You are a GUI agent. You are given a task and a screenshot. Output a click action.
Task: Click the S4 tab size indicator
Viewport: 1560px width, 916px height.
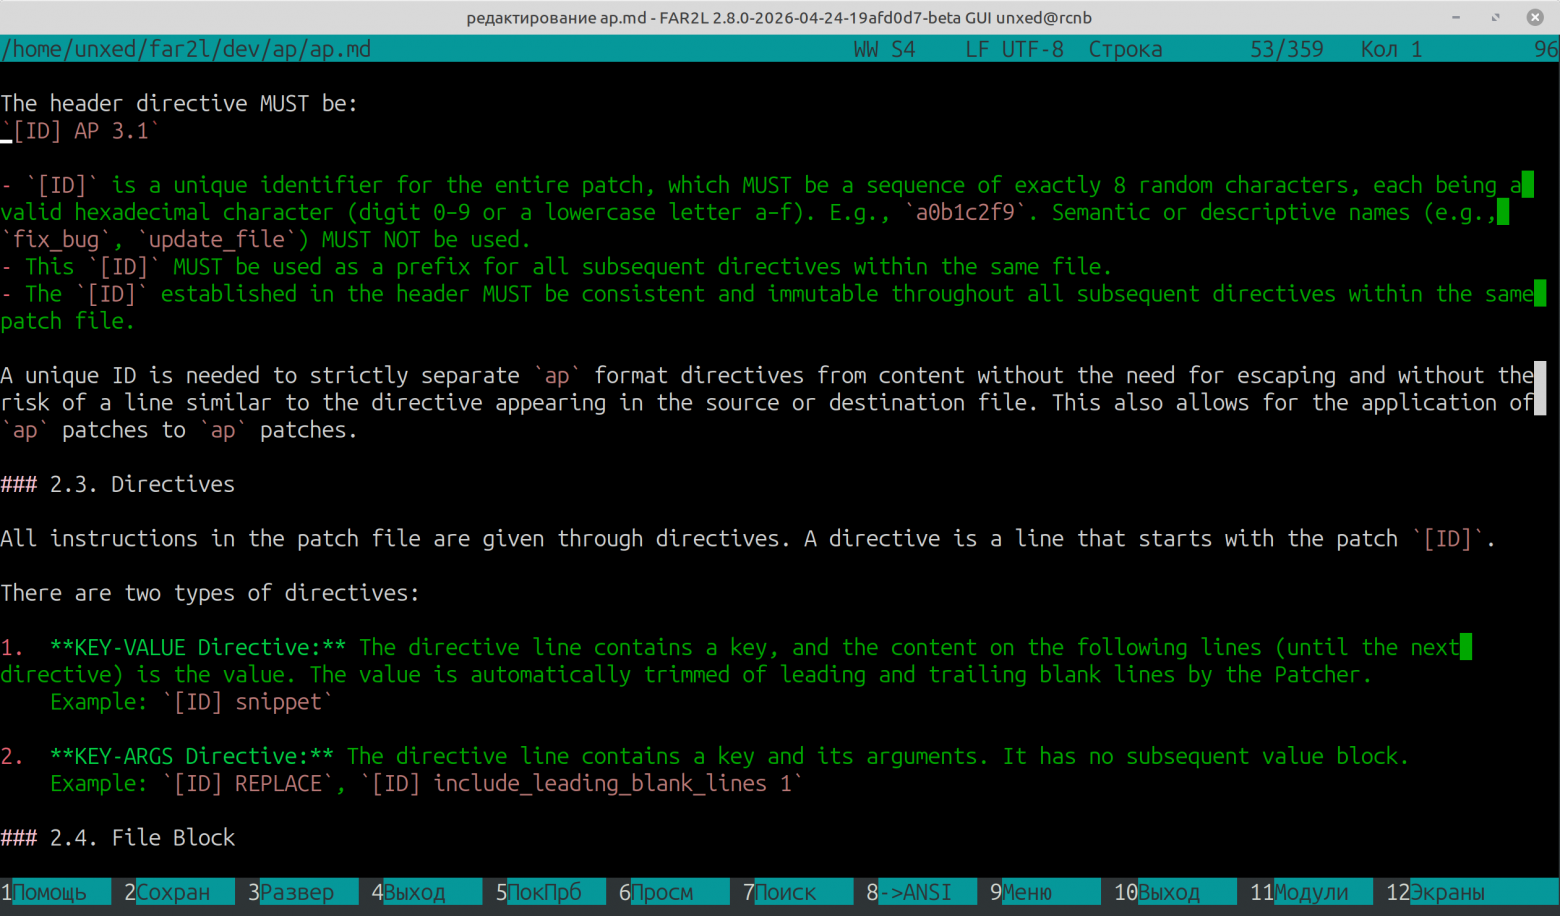(x=903, y=49)
